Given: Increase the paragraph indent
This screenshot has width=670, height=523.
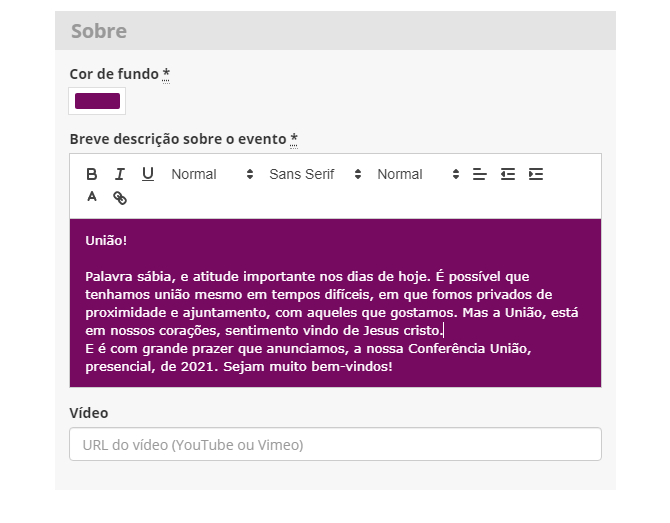Looking at the screenshot, I should 536,174.
